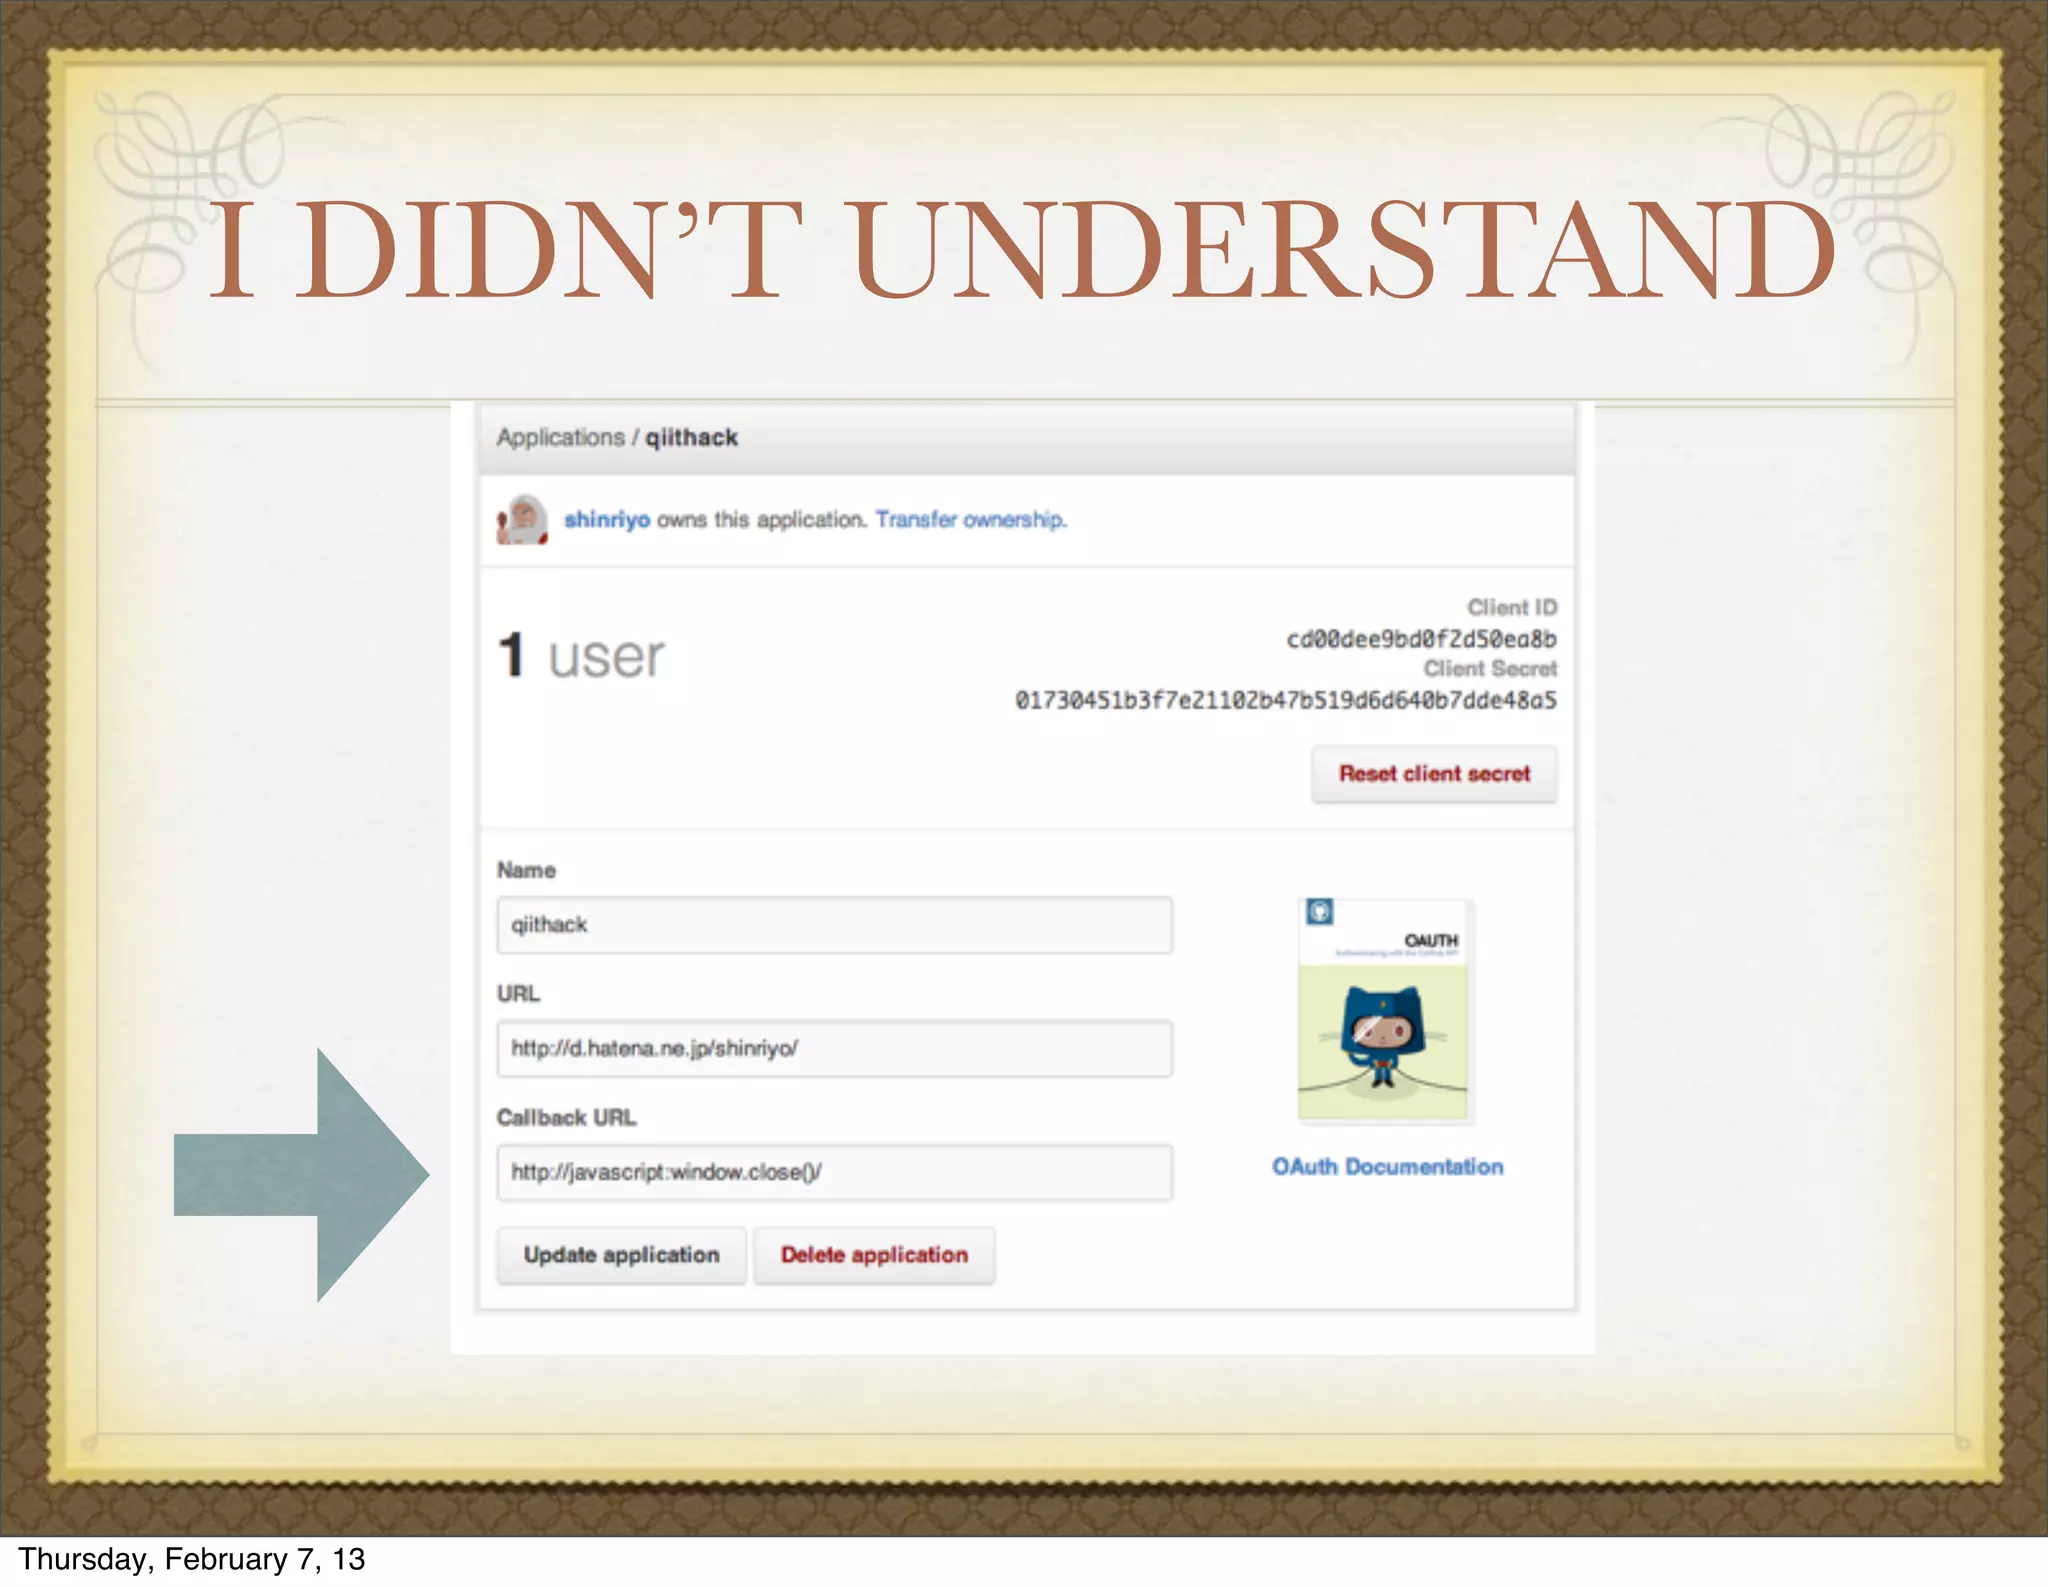Image resolution: width=2048 pixels, height=1587 pixels.
Task: Select the Callback URL text field
Action: (834, 1172)
